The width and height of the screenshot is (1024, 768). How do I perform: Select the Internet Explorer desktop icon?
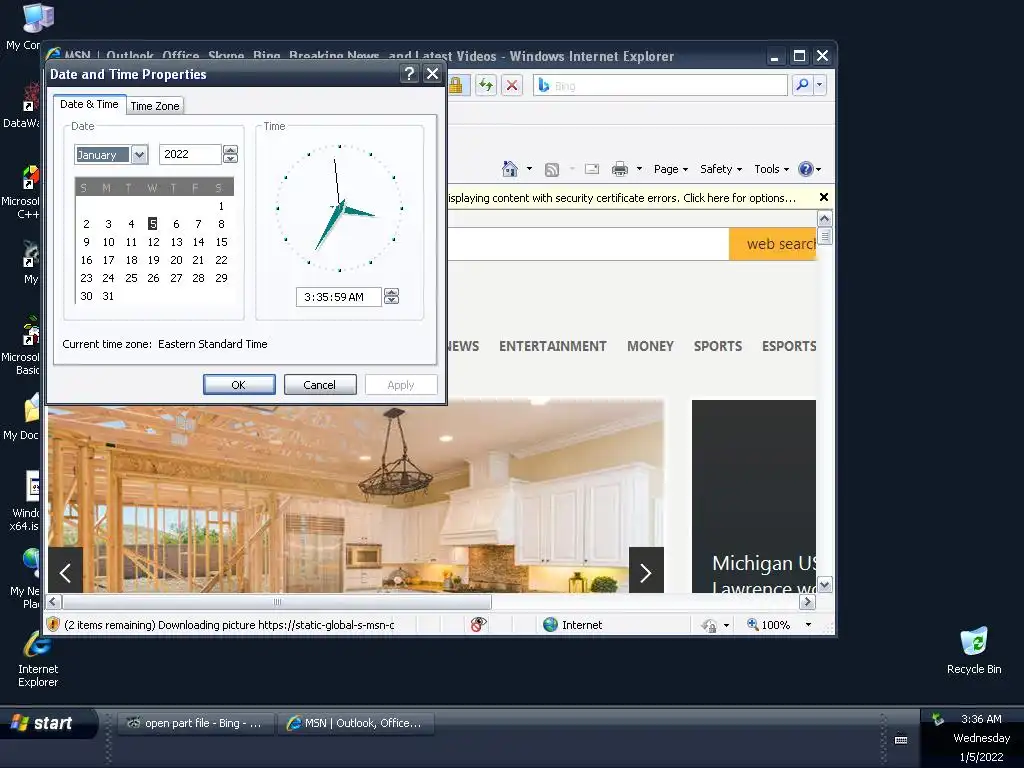point(38,658)
